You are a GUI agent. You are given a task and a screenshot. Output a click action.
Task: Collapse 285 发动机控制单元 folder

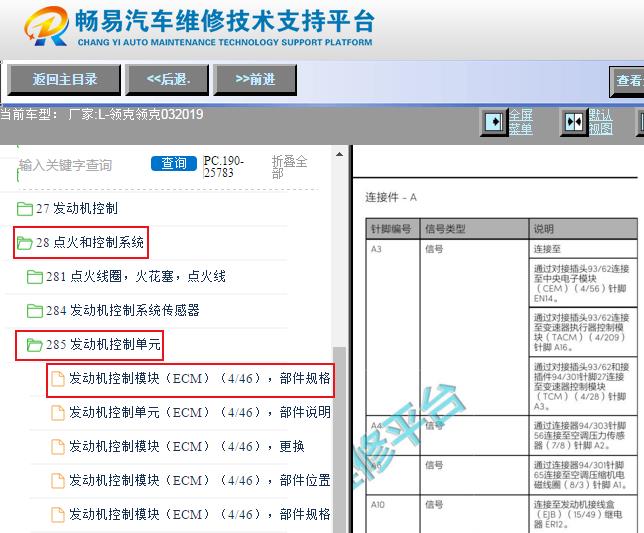pyautogui.click(x=103, y=345)
